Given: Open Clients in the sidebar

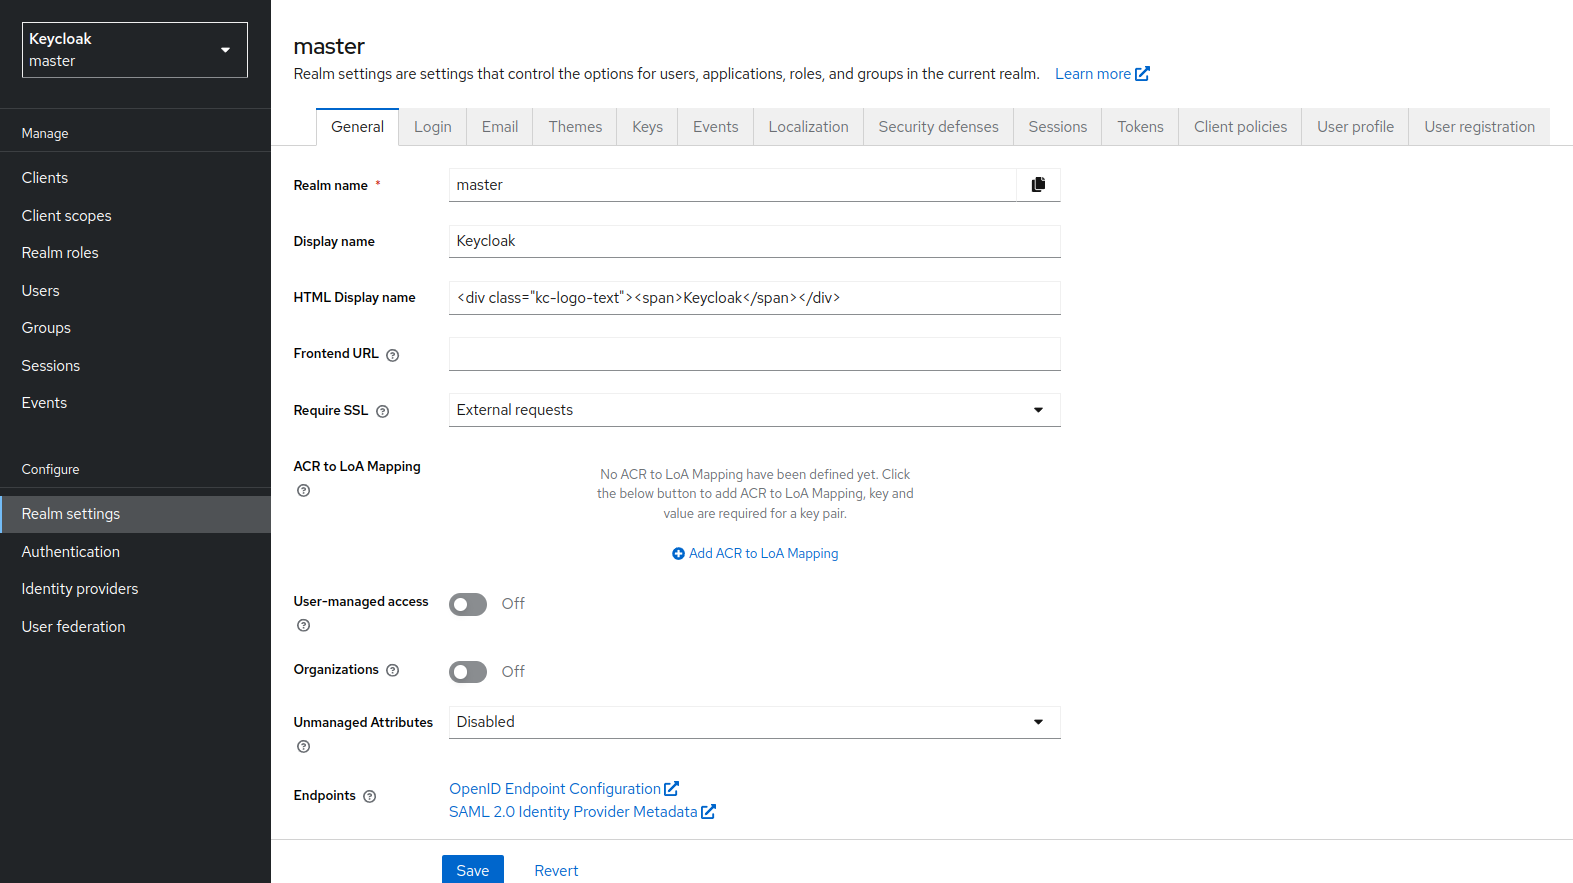Looking at the screenshot, I should pyautogui.click(x=135, y=178).
